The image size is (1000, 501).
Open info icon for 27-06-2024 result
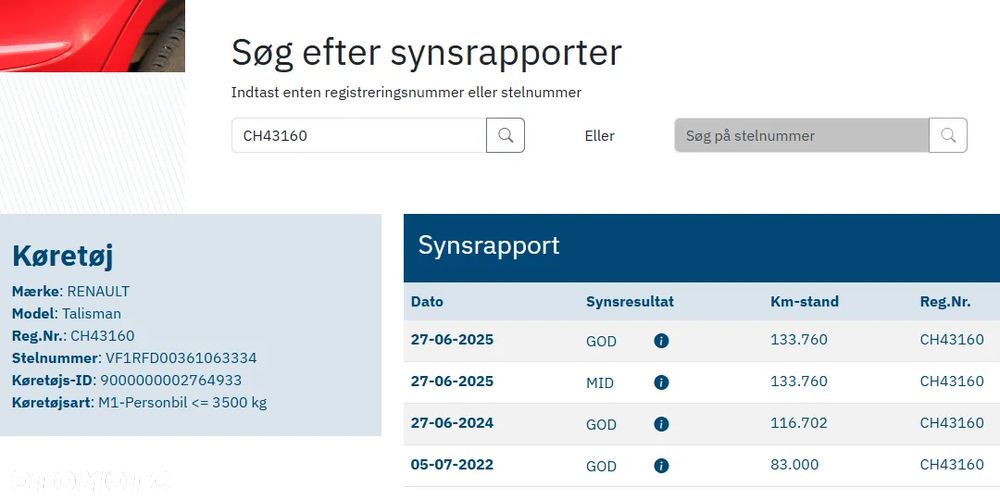(661, 424)
